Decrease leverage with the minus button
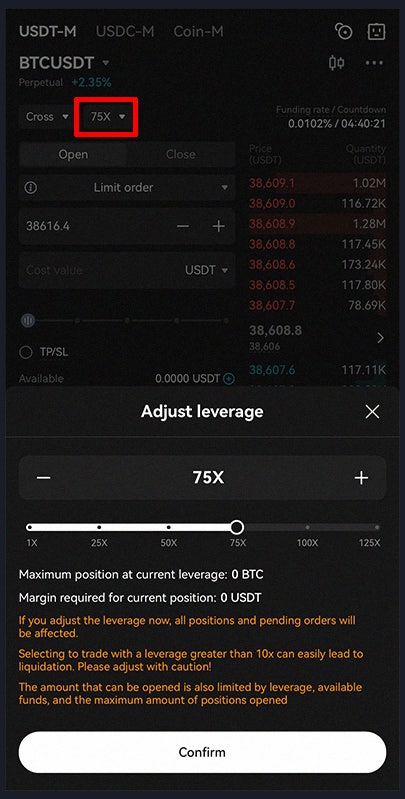Viewport: 405px width, 799px height. tap(44, 477)
